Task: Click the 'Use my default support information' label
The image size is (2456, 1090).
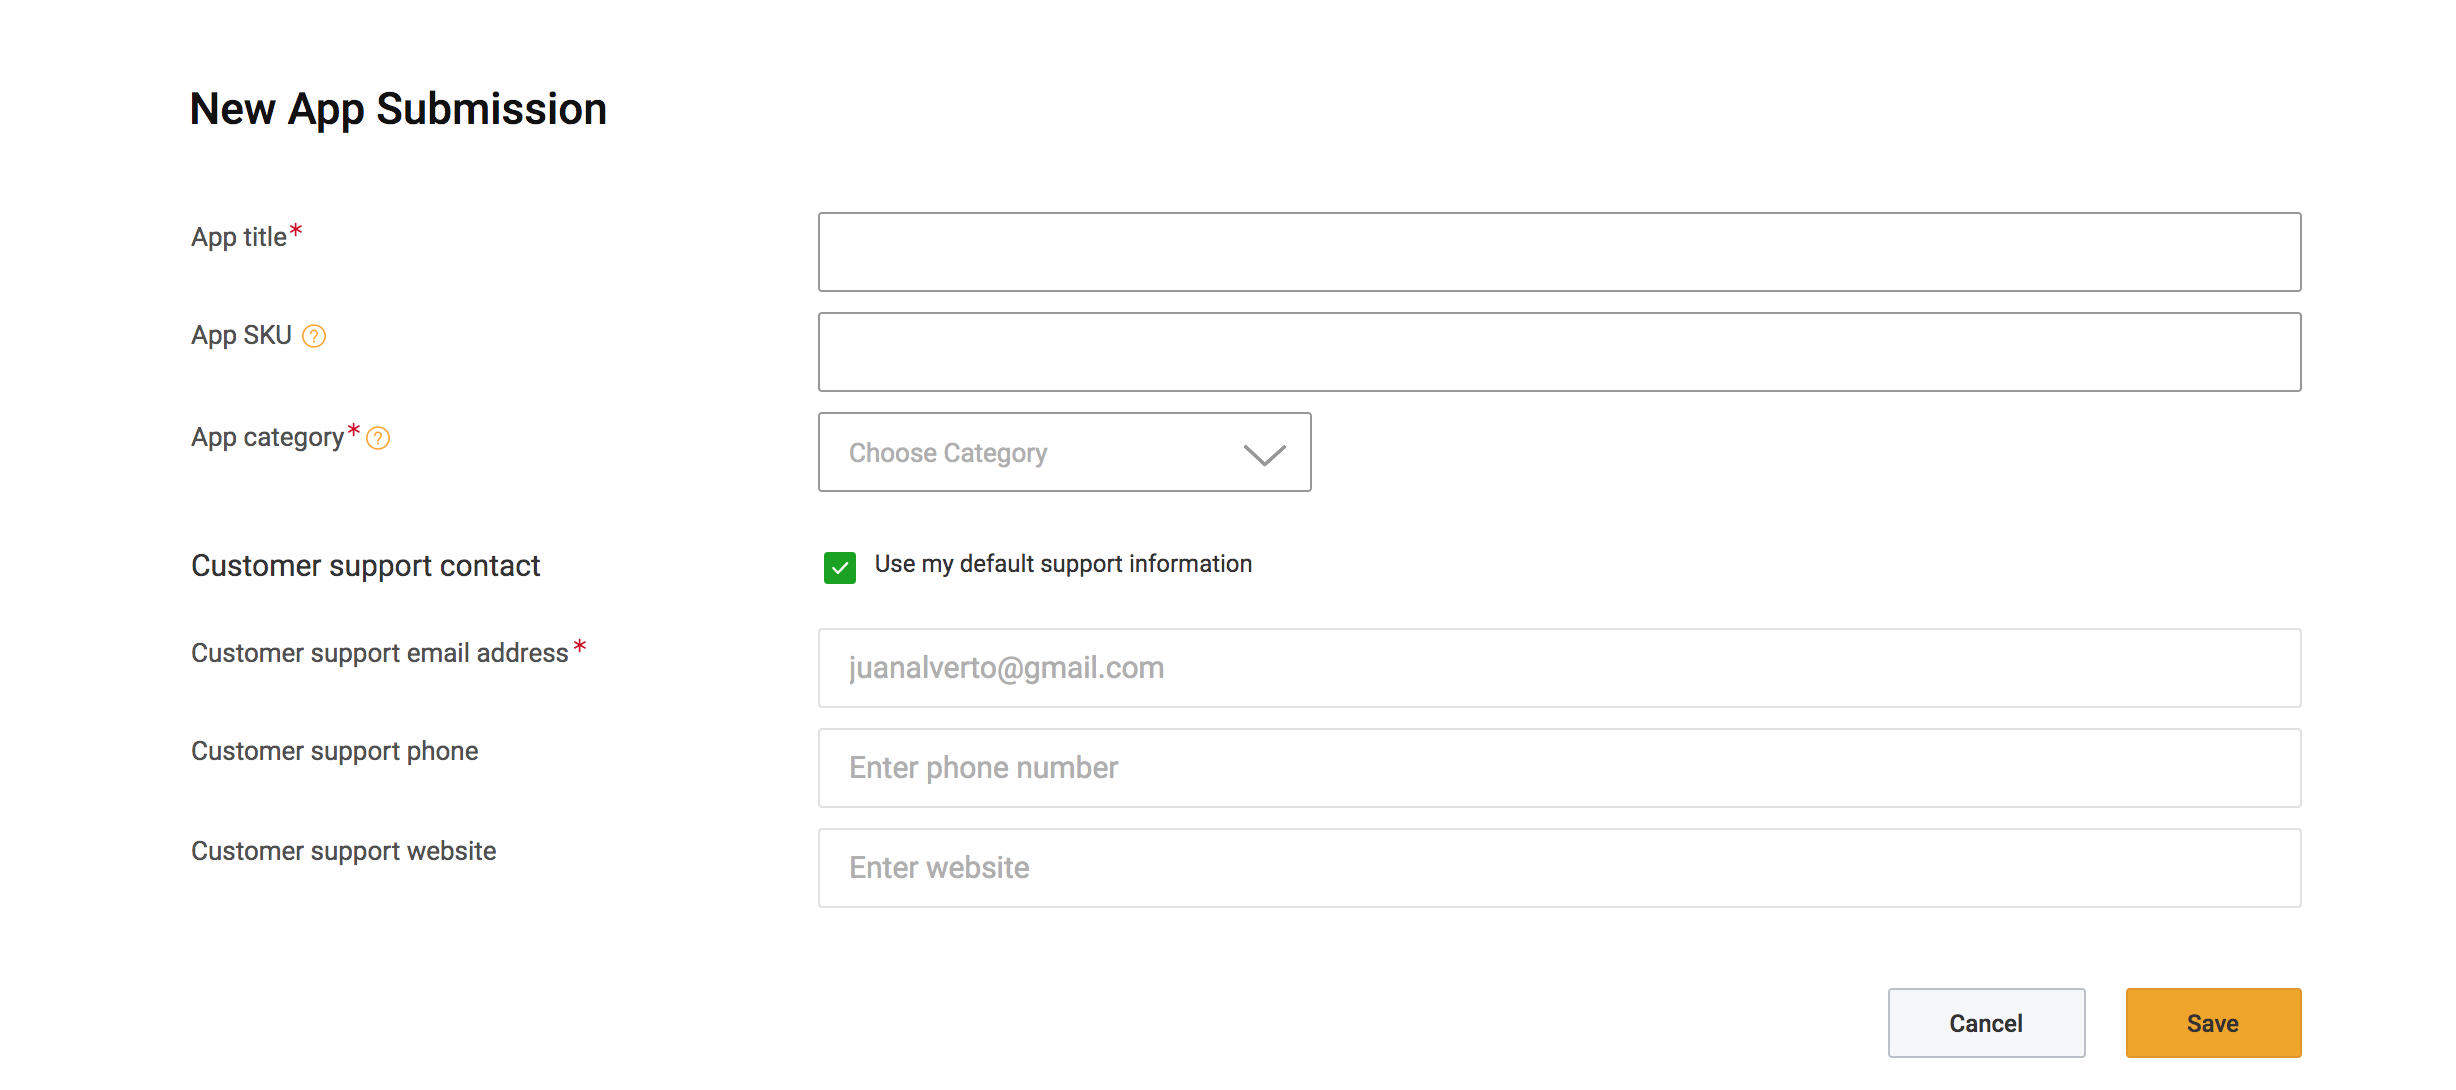Action: click(x=1063, y=564)
